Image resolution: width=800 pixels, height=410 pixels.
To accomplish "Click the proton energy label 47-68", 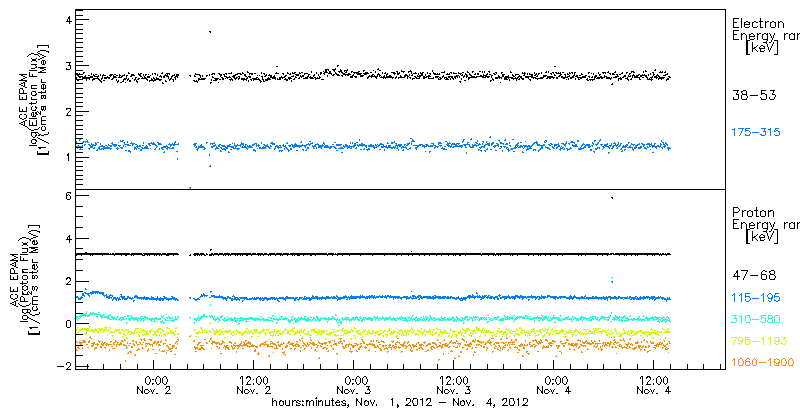I will coord(754,276).
